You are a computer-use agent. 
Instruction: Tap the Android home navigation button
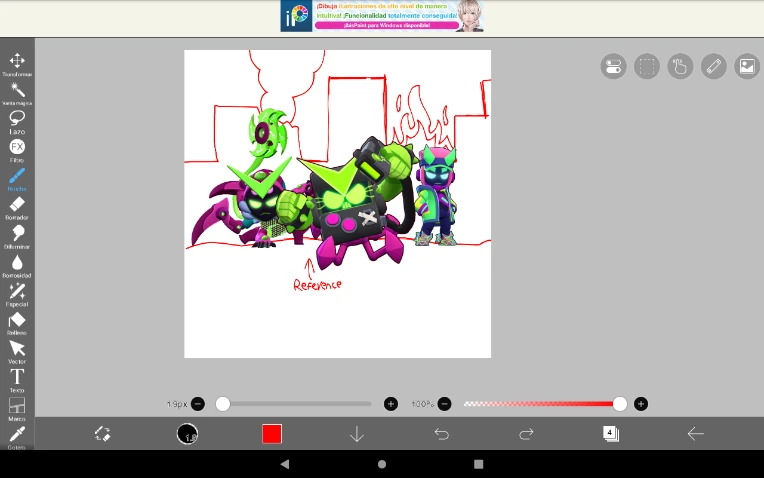point(382,464)
